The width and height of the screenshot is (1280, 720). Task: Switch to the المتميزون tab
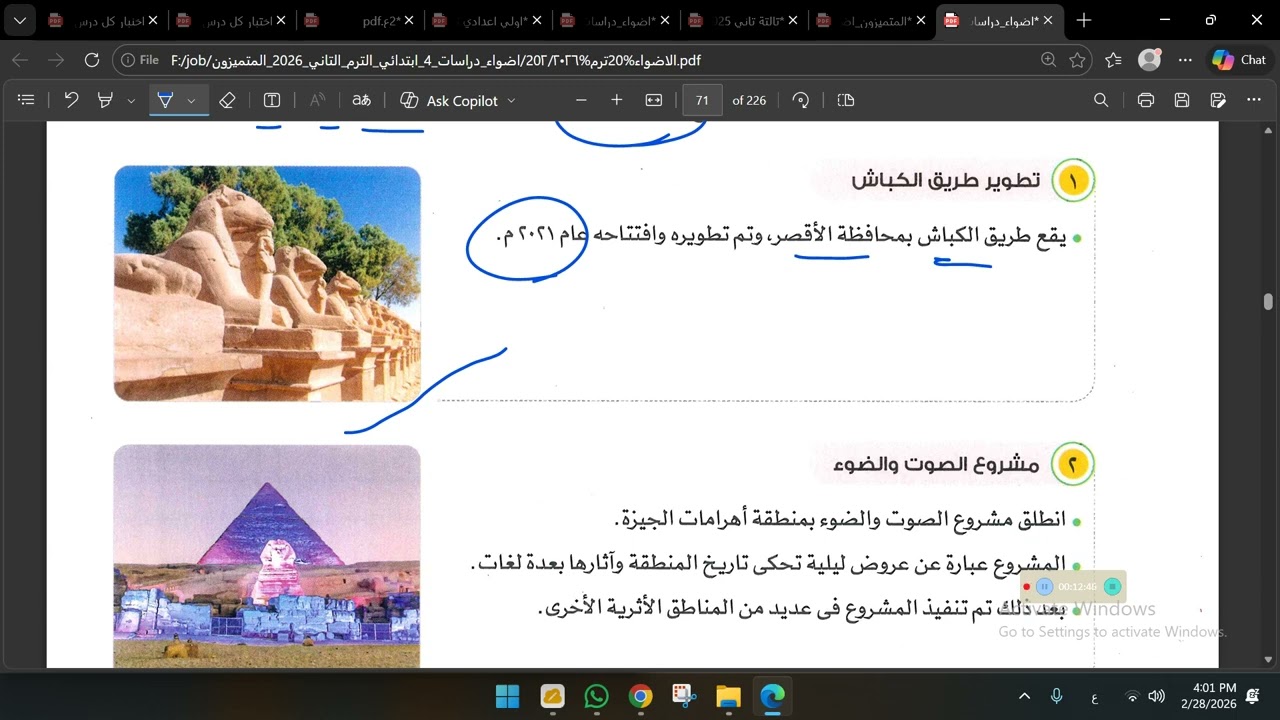click(x=870, y=20)
